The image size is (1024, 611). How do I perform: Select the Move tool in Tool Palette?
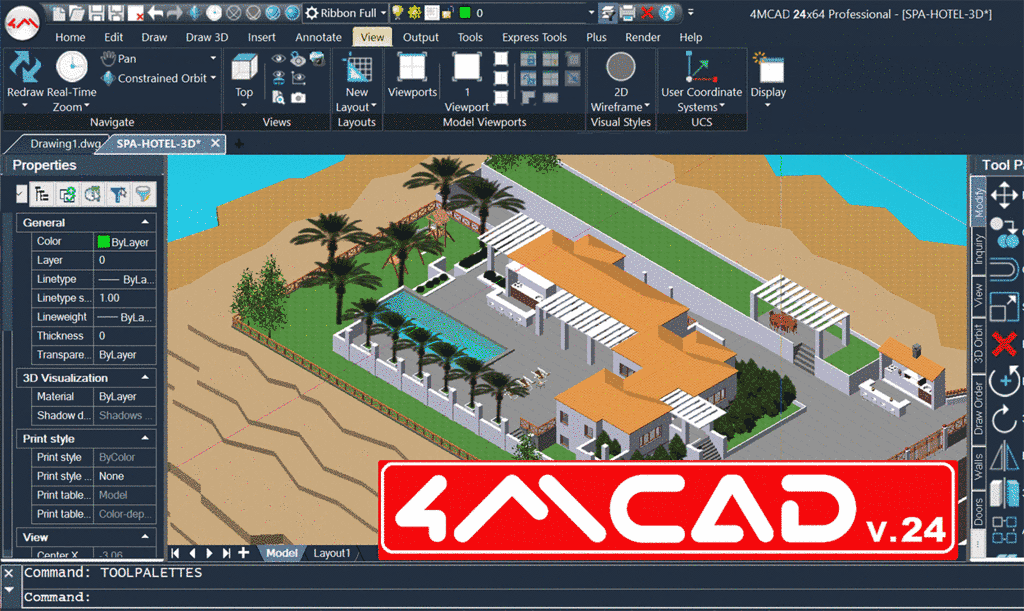(1004, 195)
